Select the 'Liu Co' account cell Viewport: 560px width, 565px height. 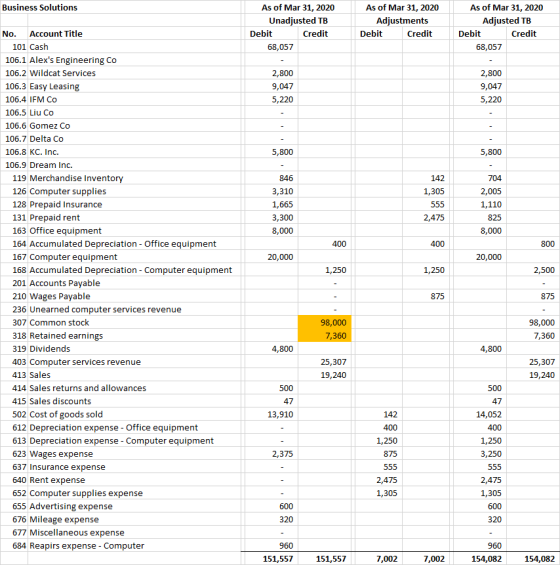pyautogui.click(x=41, y=113)
